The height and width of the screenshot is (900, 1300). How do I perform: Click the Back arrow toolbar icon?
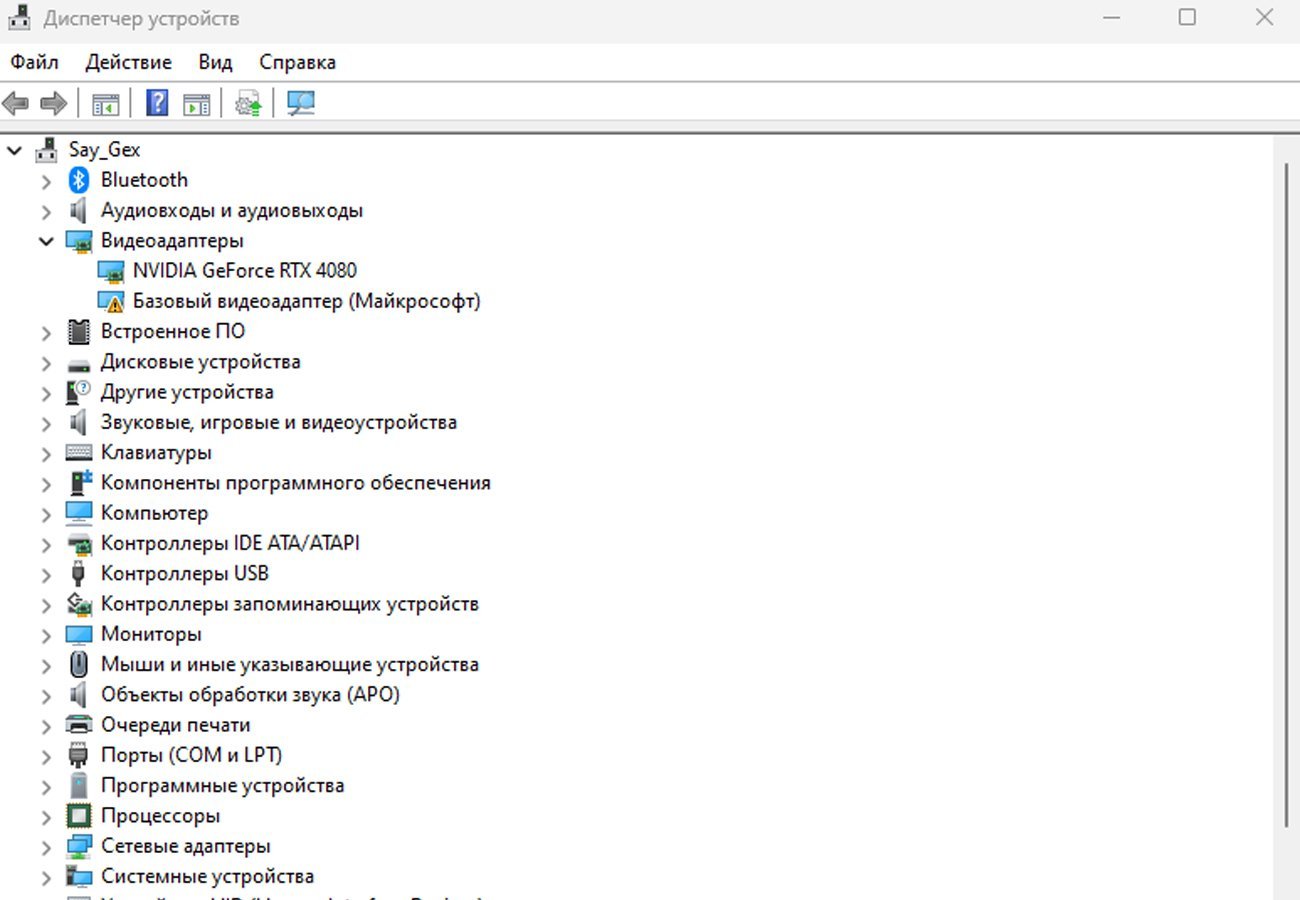pos(16,103)
